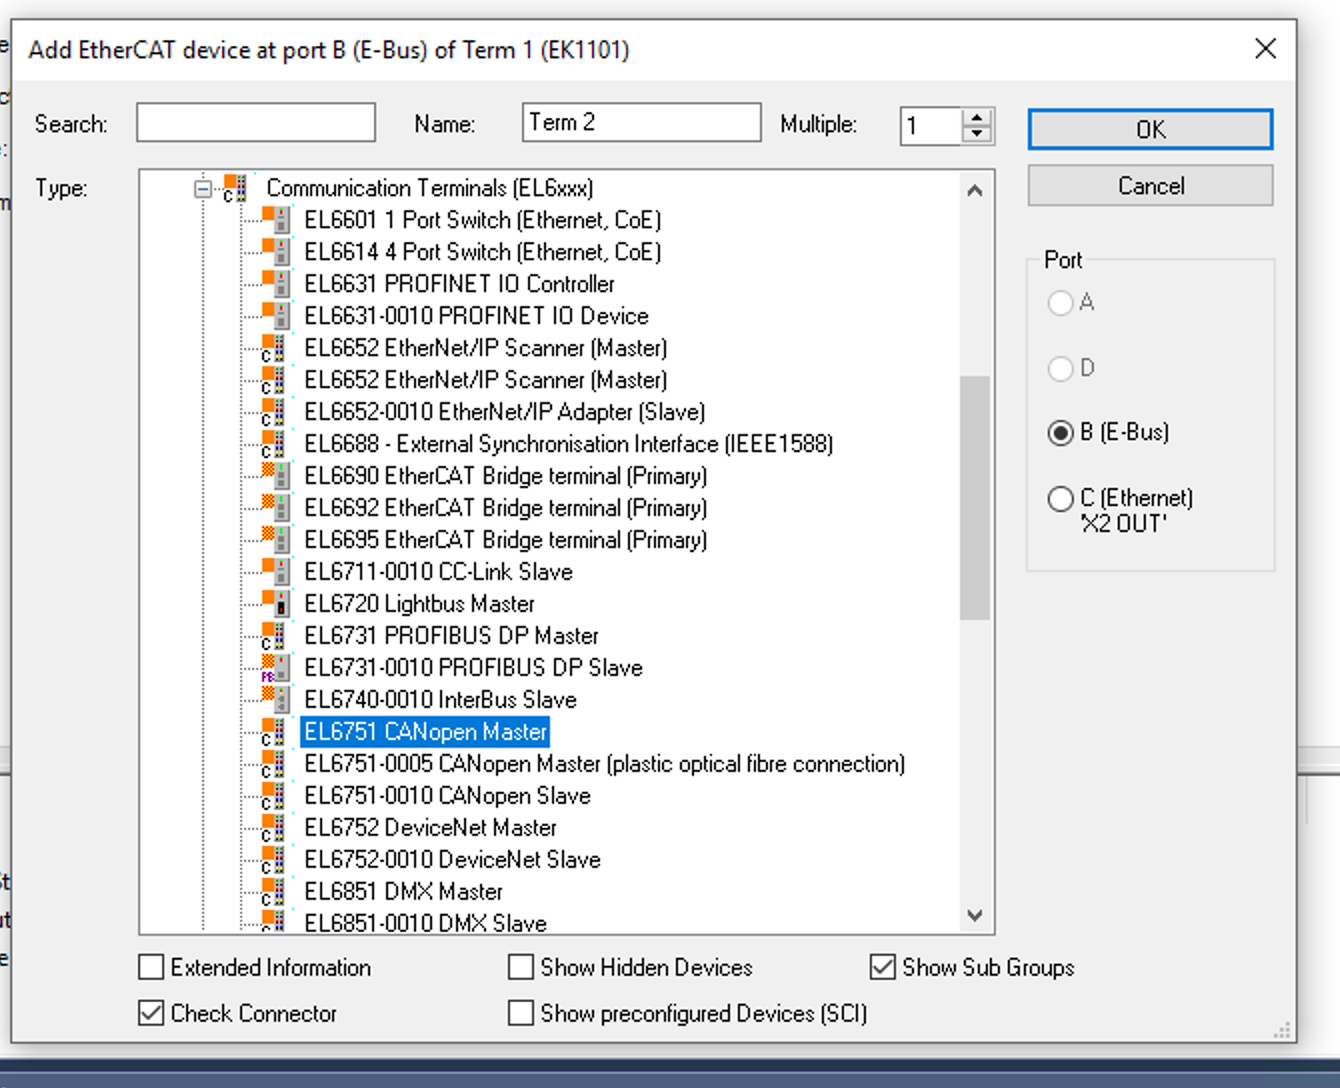Uncheck the Check Connector option
This screenshot has height=1088, width=1340.
150,1013
